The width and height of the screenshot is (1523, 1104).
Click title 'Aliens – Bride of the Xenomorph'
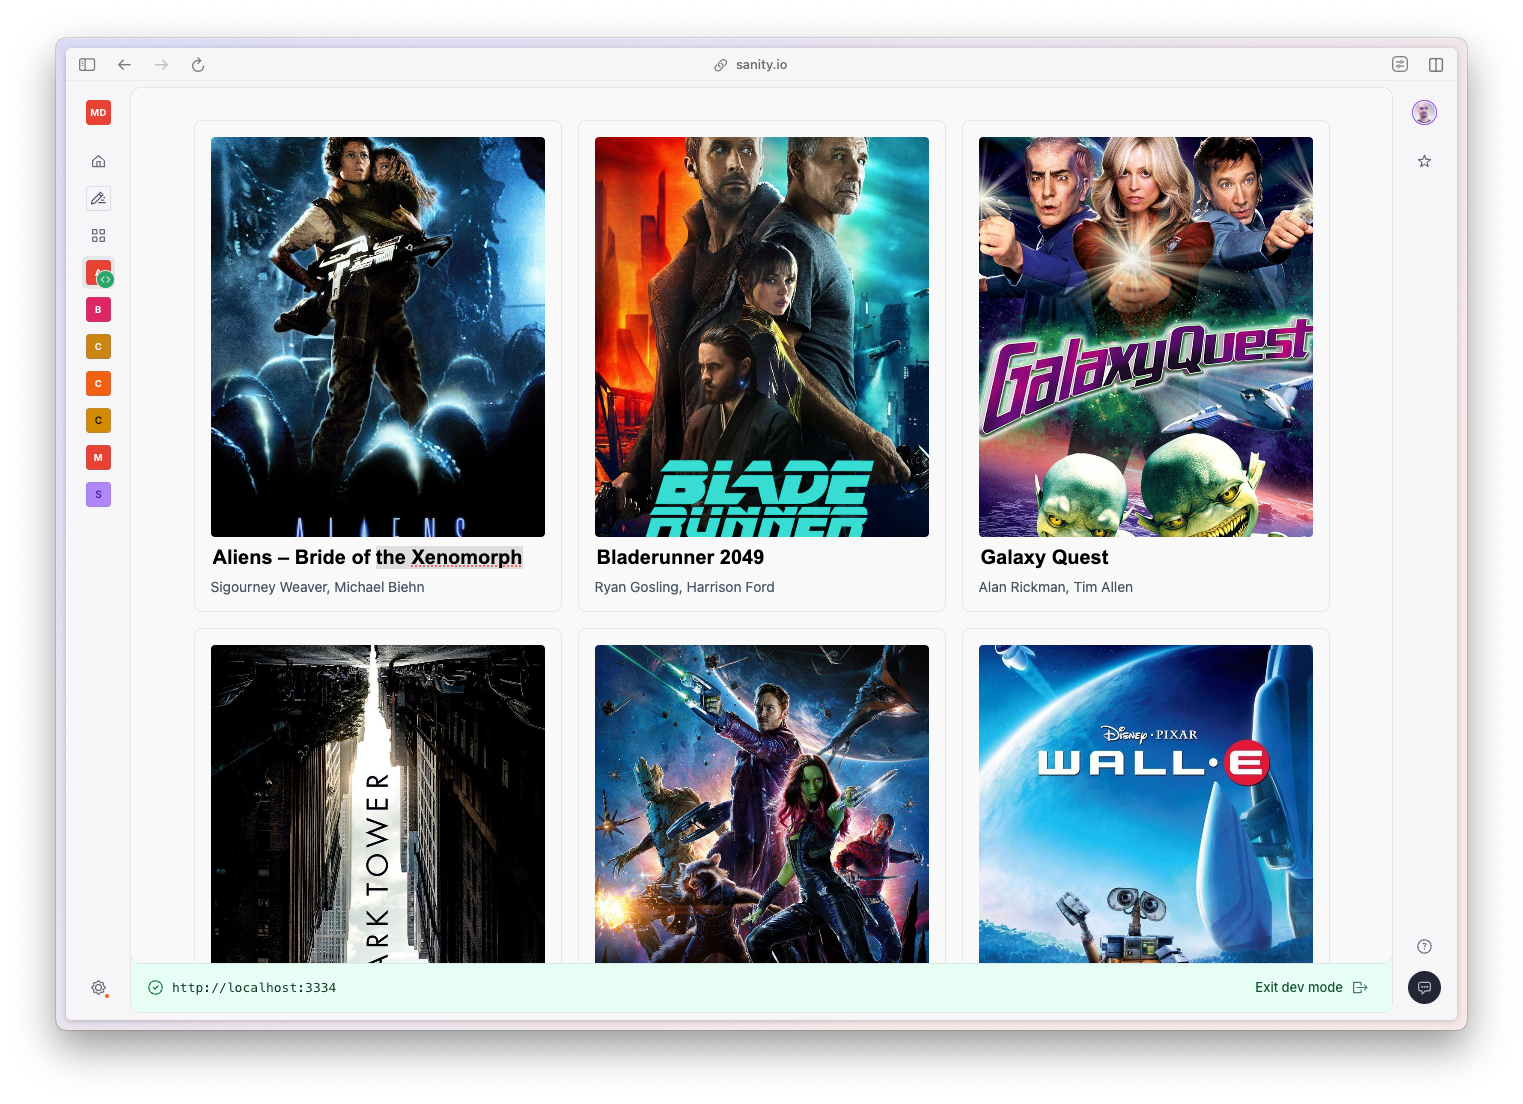(367, 557)
